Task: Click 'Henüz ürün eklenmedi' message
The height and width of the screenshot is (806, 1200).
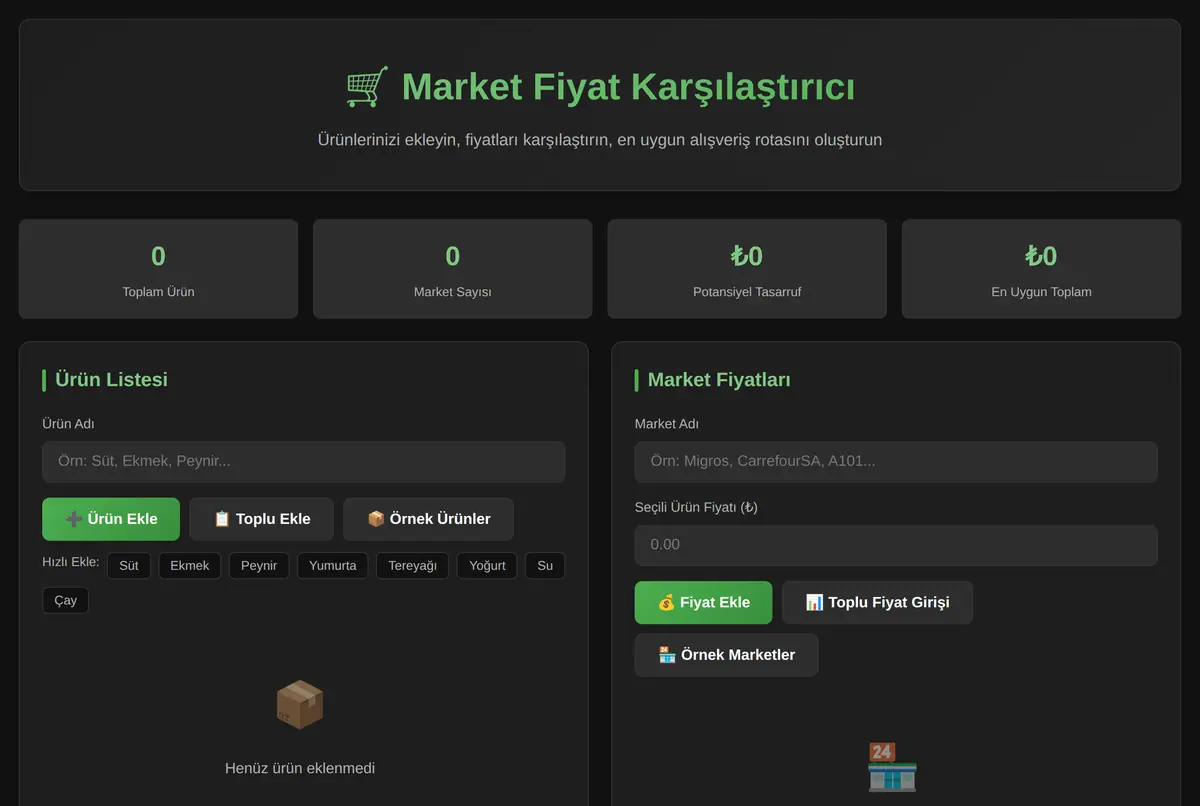Action: 300,768
